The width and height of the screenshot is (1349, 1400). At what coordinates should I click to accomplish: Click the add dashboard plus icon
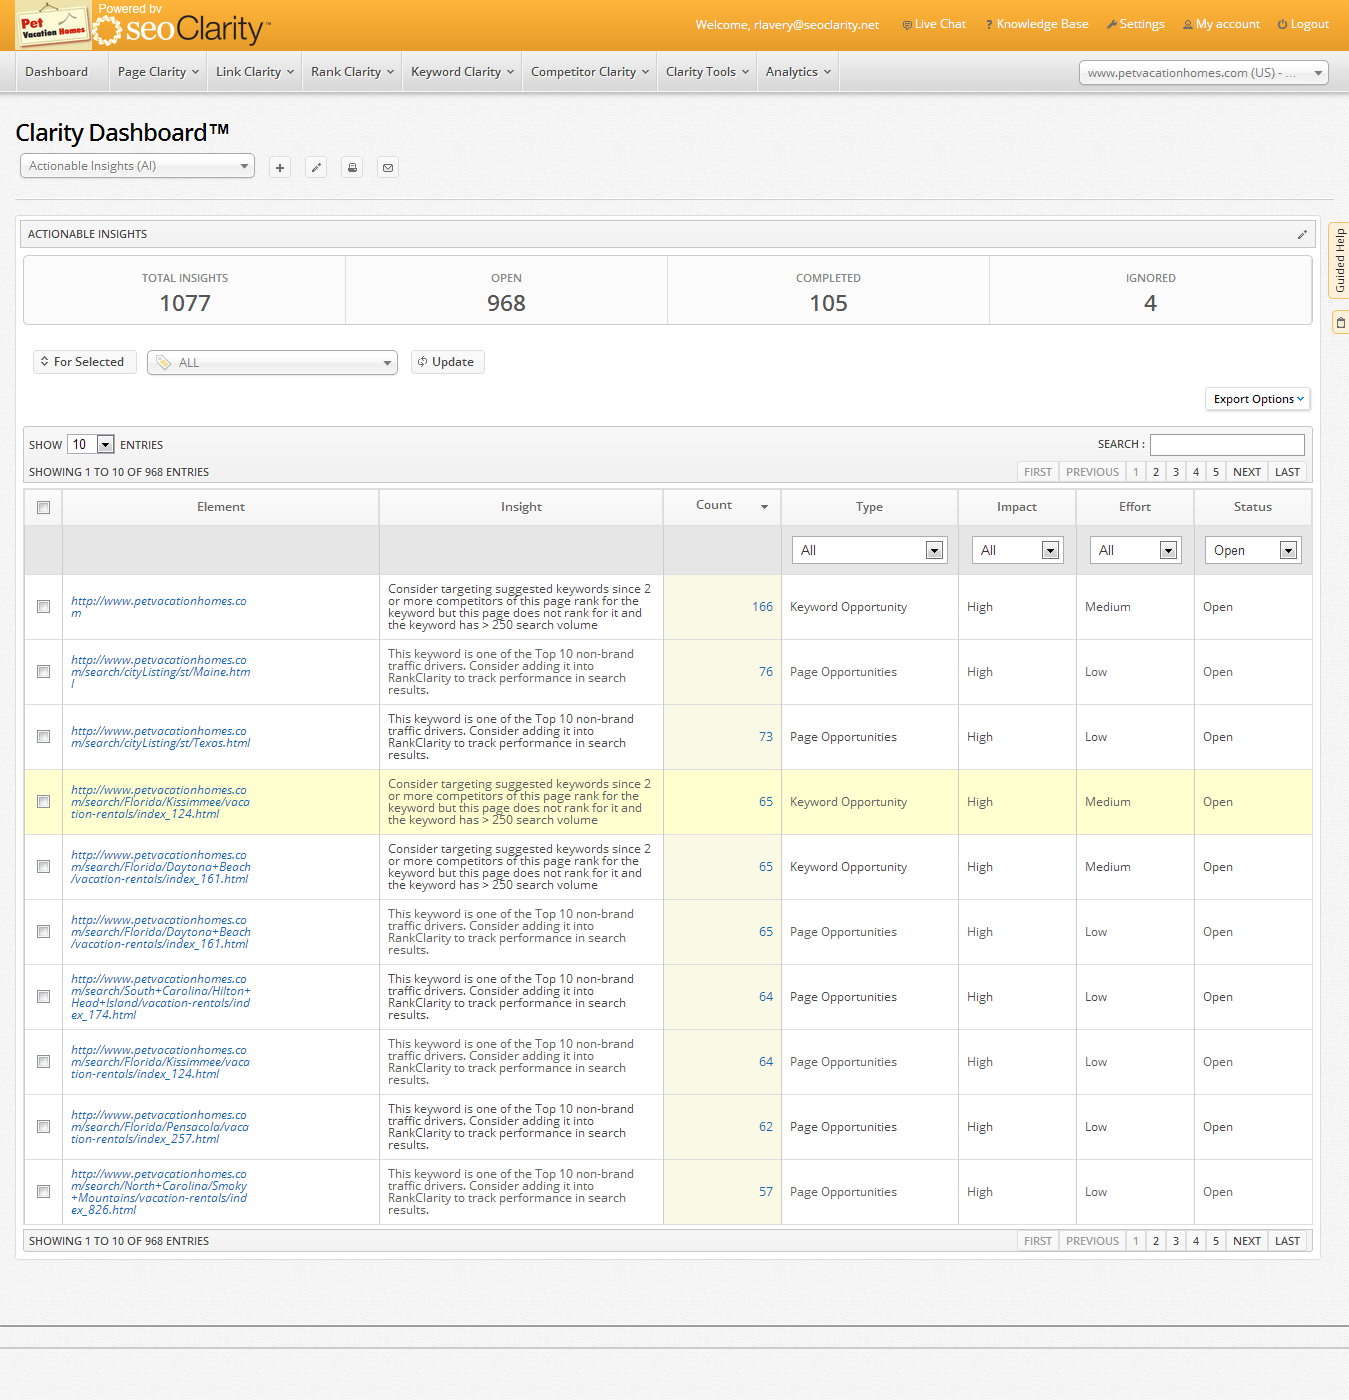280,168
